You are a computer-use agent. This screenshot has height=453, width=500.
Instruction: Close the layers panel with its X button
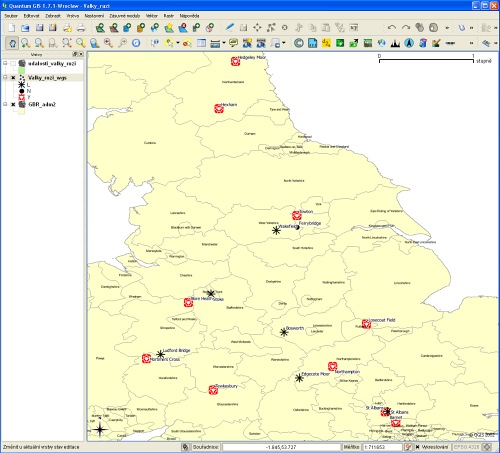81,54
